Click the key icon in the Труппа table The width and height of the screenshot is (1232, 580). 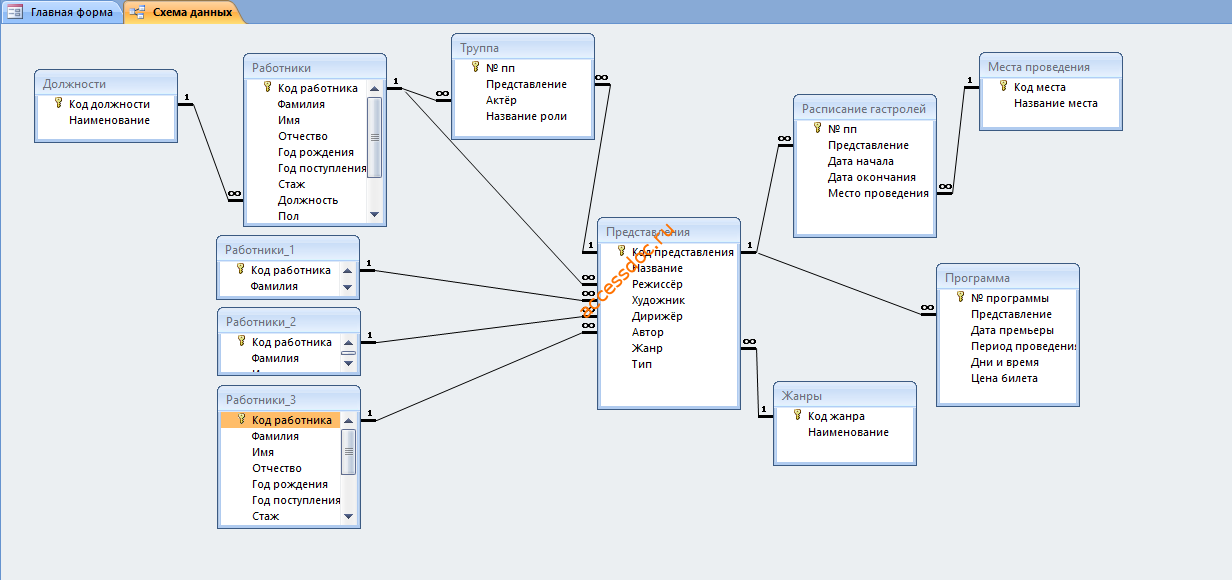475,67
